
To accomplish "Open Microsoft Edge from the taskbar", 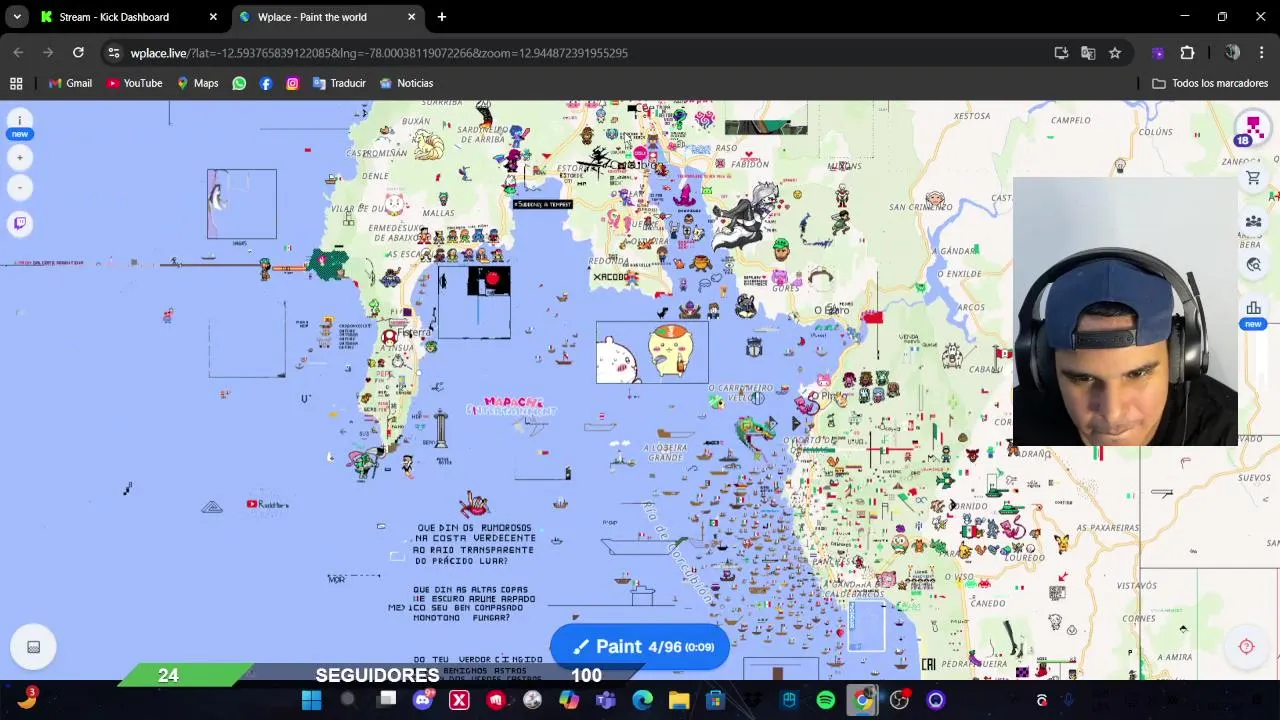I will (x=642, y=700).
